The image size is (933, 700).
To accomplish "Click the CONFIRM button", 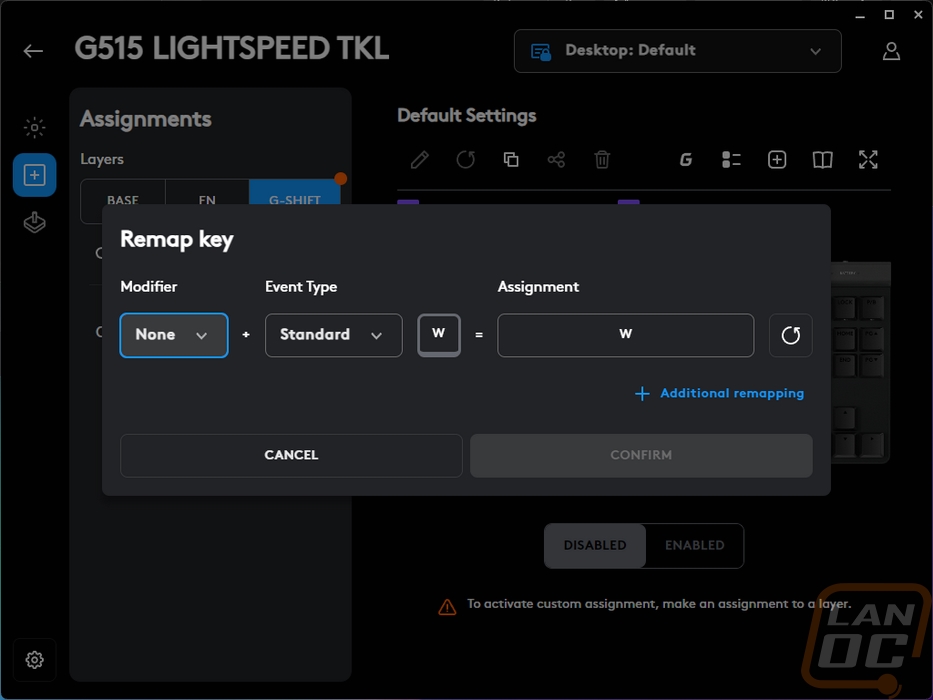I will click(x=641, y=455).
